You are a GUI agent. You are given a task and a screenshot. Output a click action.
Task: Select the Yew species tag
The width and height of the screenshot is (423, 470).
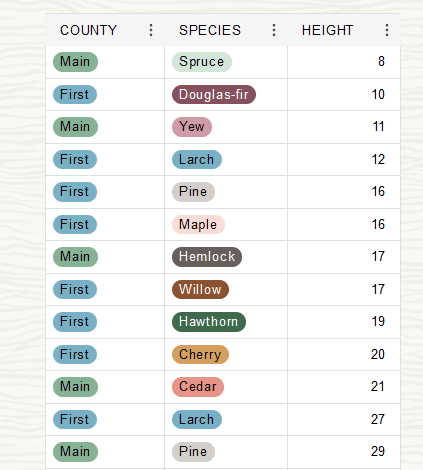[x=192, y=127]
